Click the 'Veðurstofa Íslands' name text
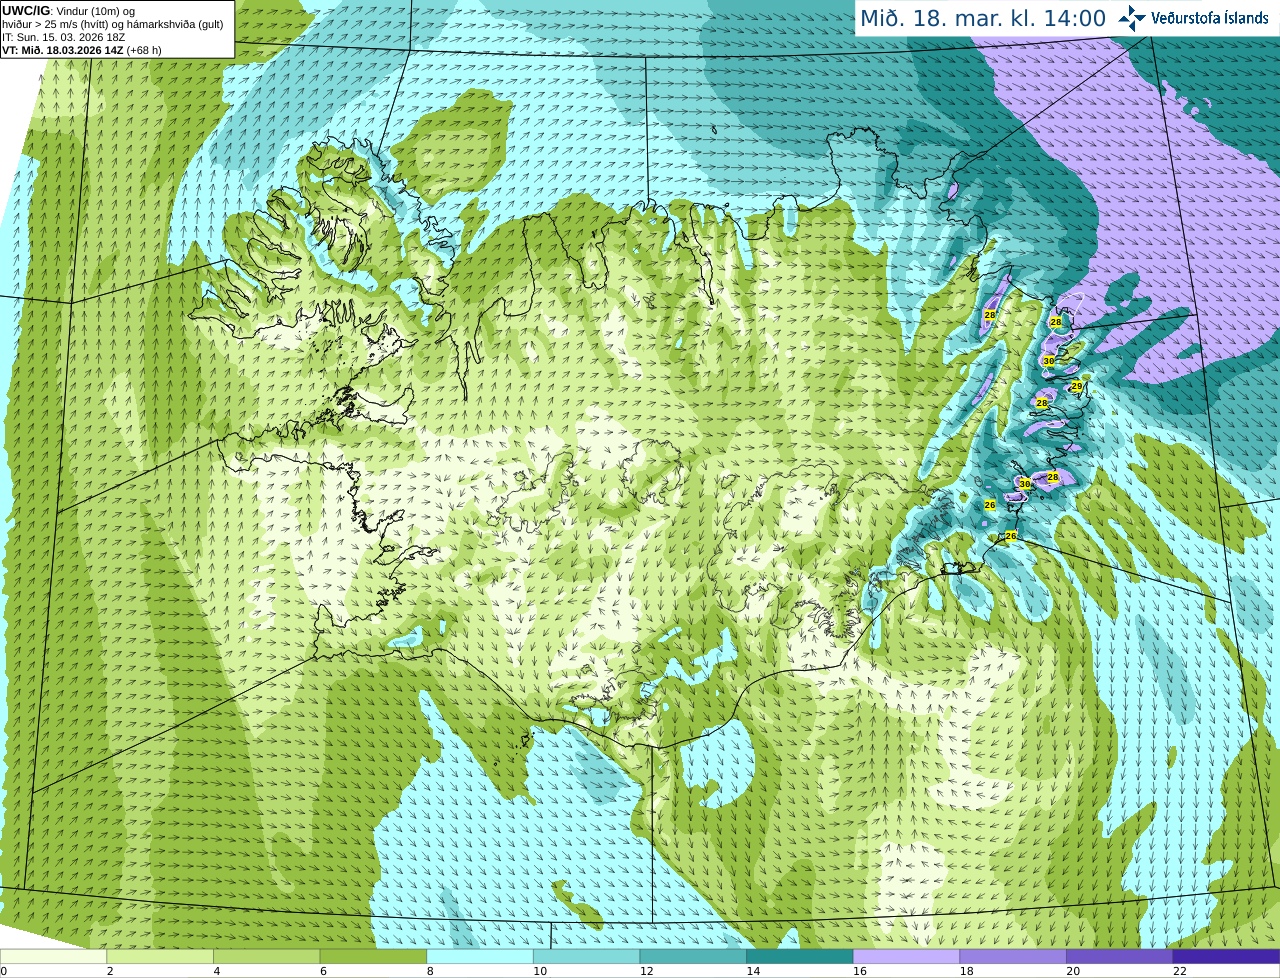Viewport: 1280px width, 978px height. [1210, 18]
